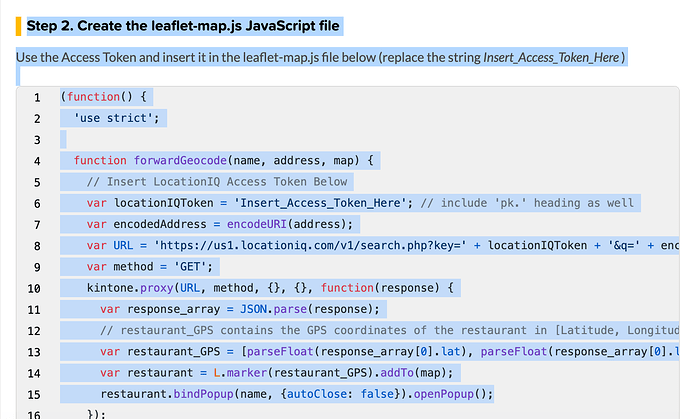
Task: Click line number 1 in the code gutter
Action: pos(37,97)
